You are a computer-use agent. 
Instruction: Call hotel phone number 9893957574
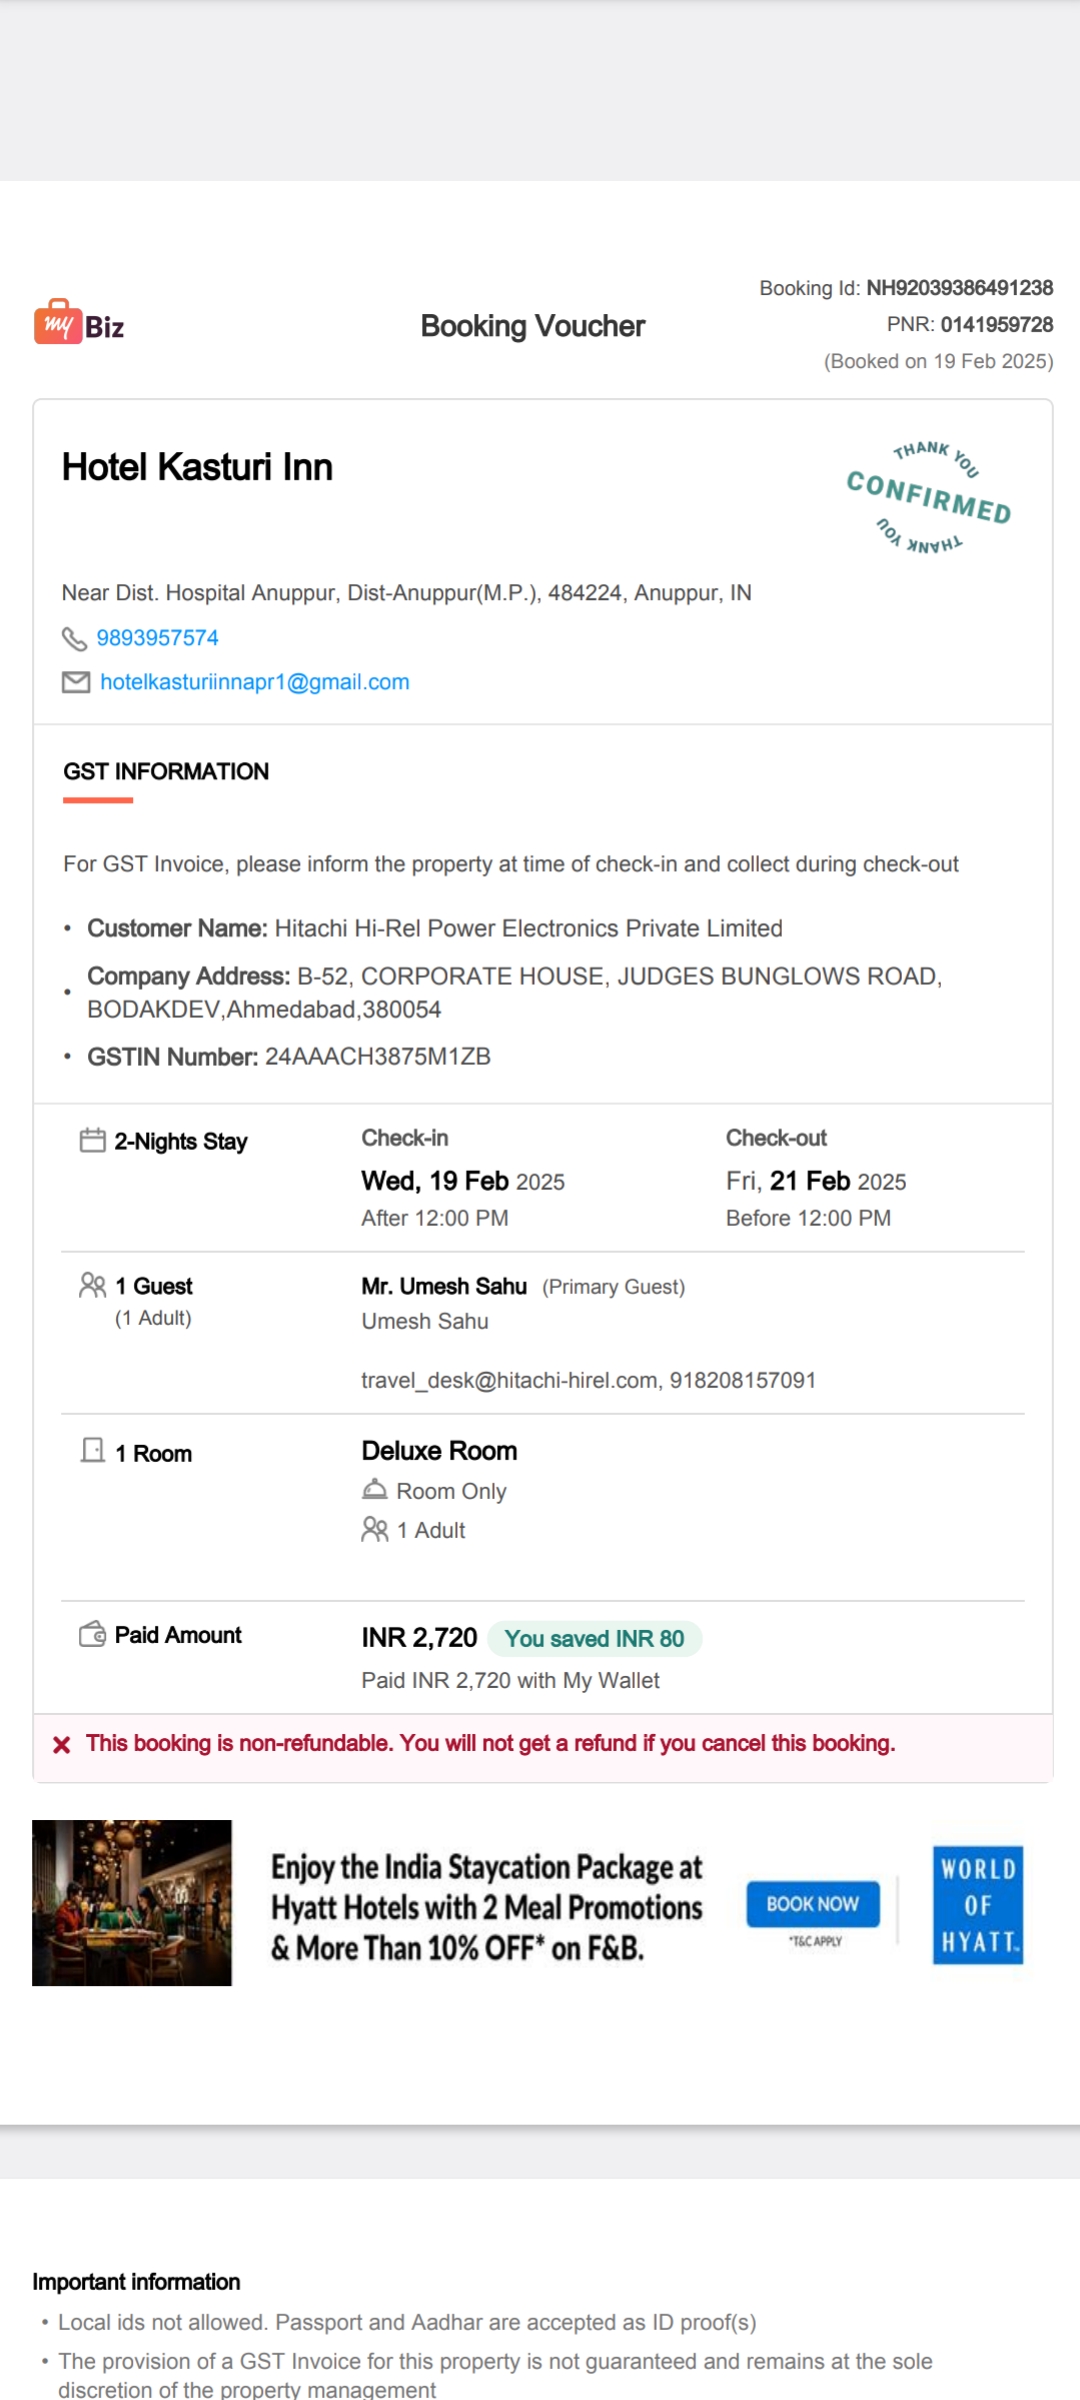click(x=158, y=638)
